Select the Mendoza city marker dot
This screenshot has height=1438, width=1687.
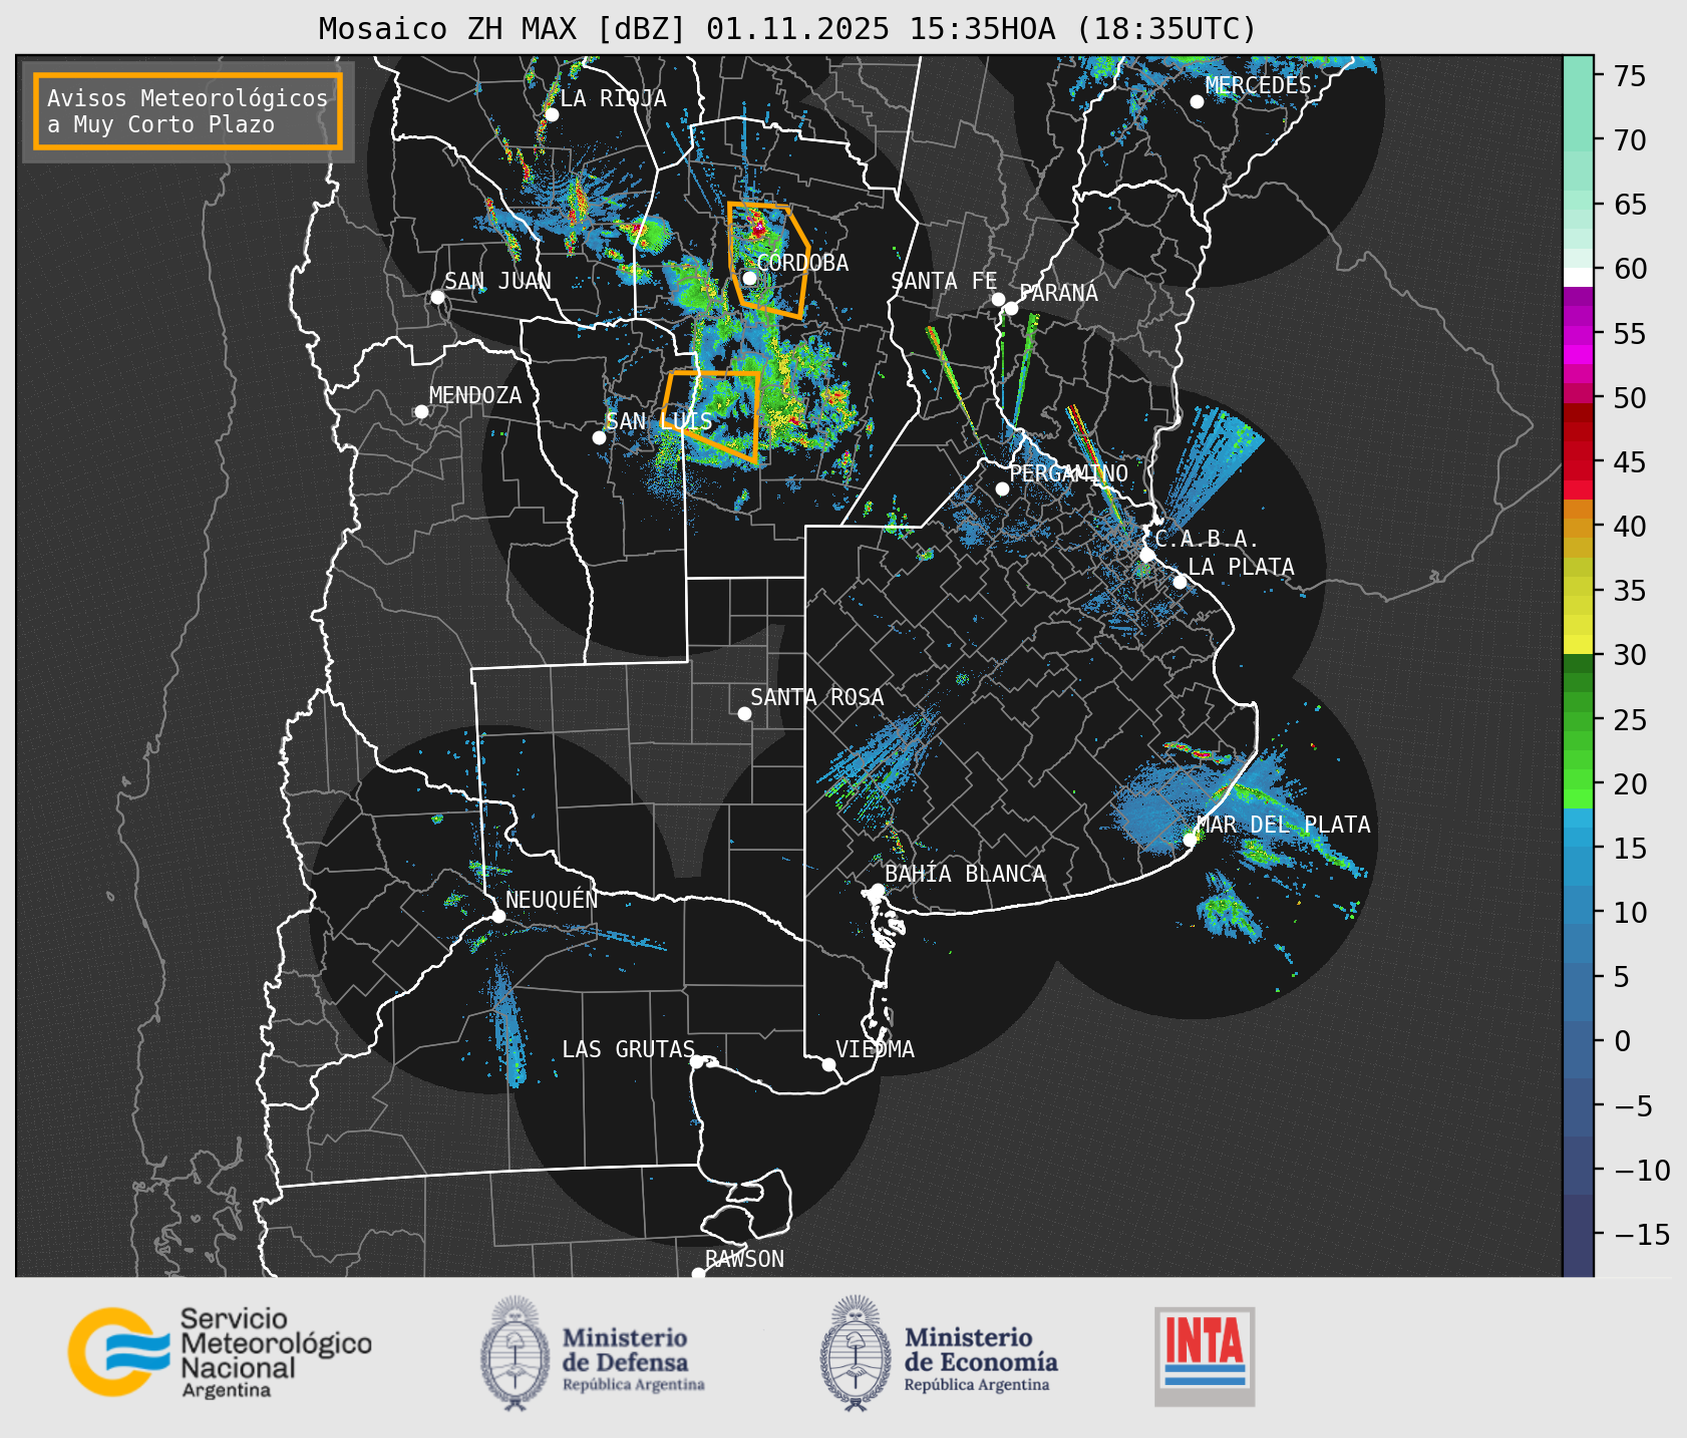point(422,412)
